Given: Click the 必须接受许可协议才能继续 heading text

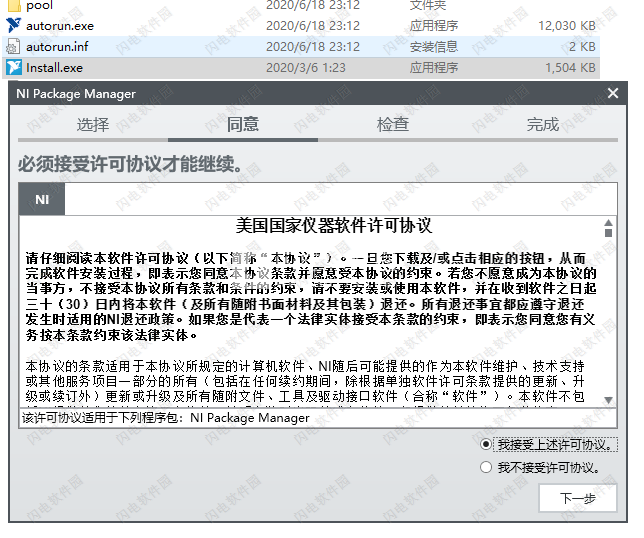Looking at the screenshot, I should [131, 164].
